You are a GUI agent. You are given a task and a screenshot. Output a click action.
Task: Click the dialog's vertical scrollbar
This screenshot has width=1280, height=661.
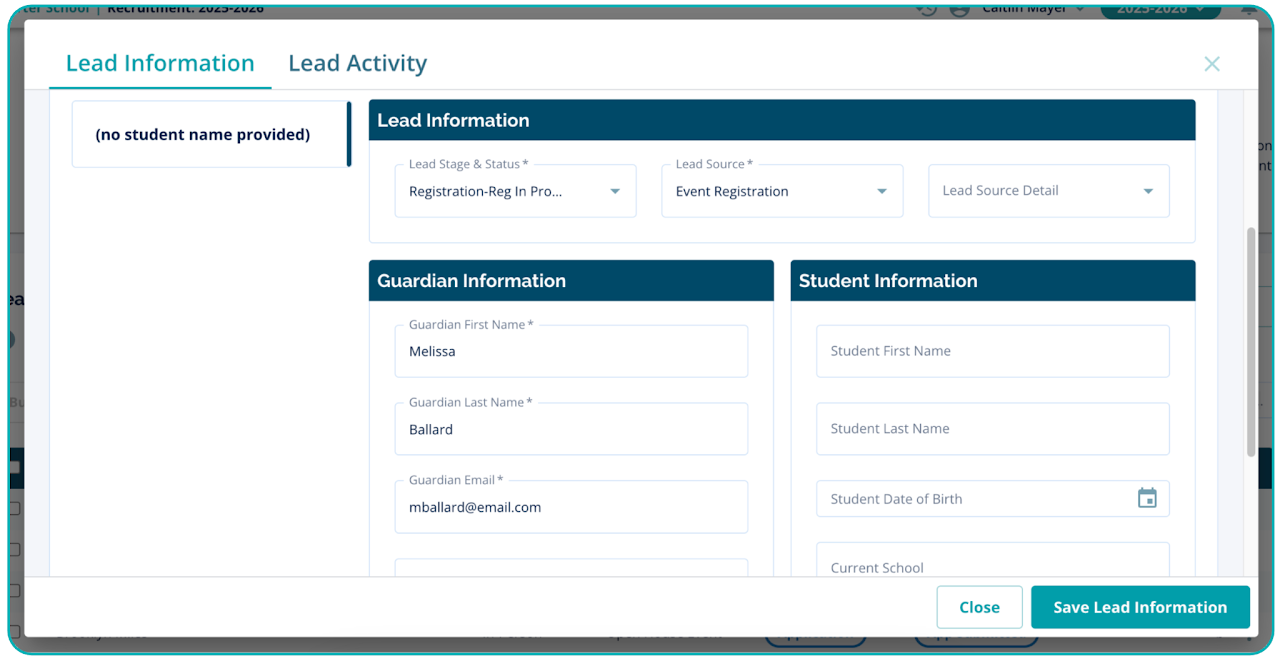[x=1250, y=340]
